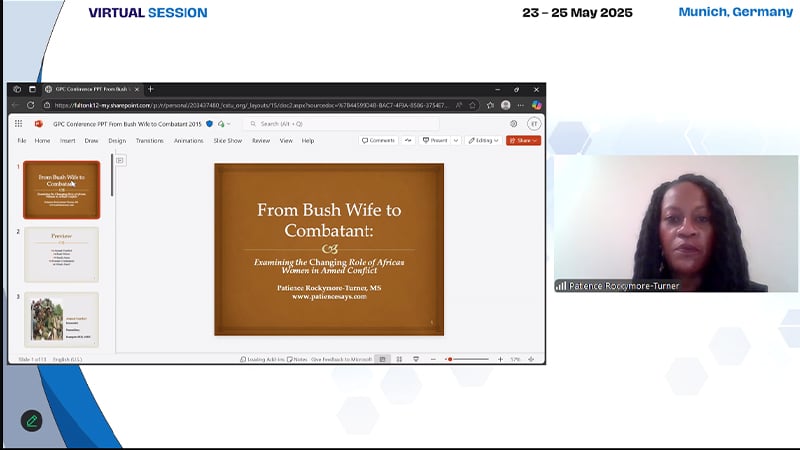Viewport: 800px width, 450px height.
Task: Toggle the slide thumbnail pane button
Action: pos(120,160)
